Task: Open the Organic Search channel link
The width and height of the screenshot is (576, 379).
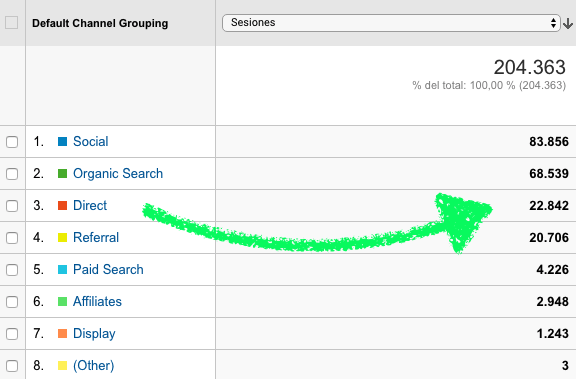Action: 118,173
